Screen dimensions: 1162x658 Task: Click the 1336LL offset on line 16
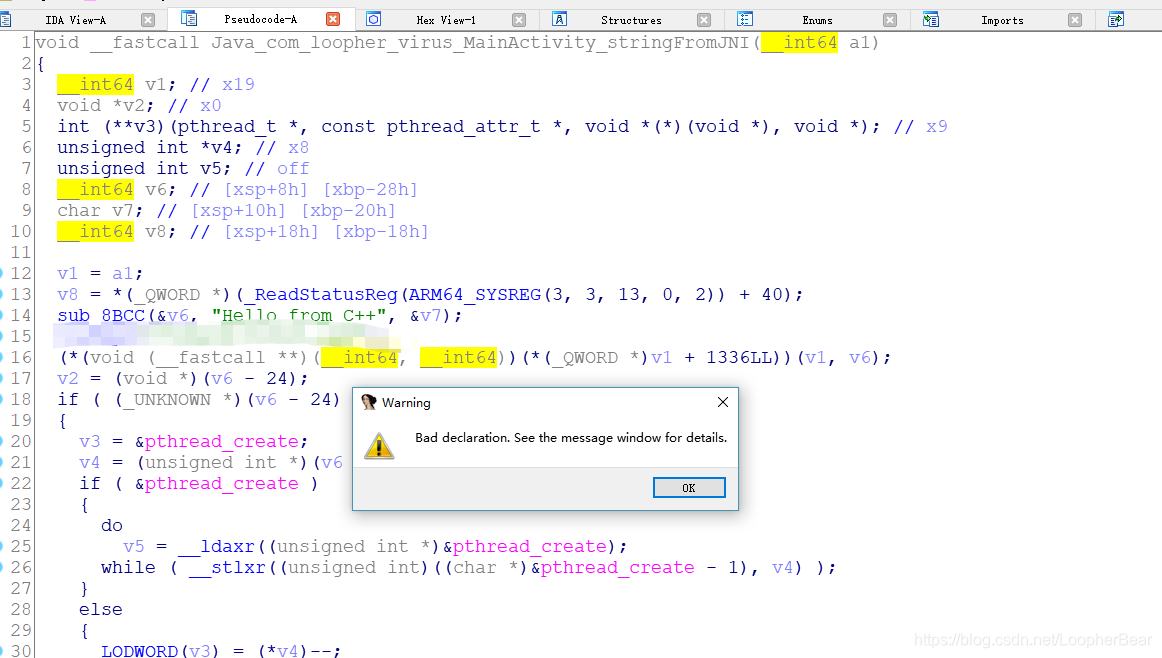pyautogui.click(x=739, y=358)
